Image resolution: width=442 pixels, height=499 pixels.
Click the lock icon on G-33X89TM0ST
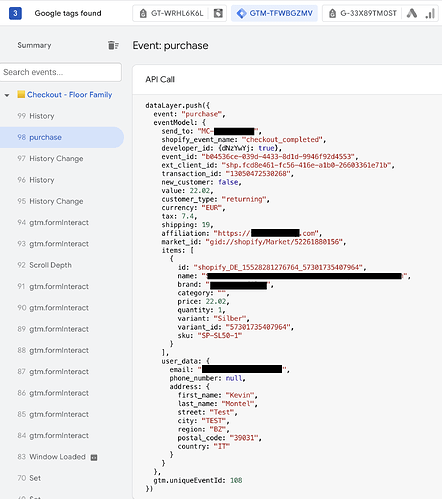pyautogui.click(x=332, y=13)
